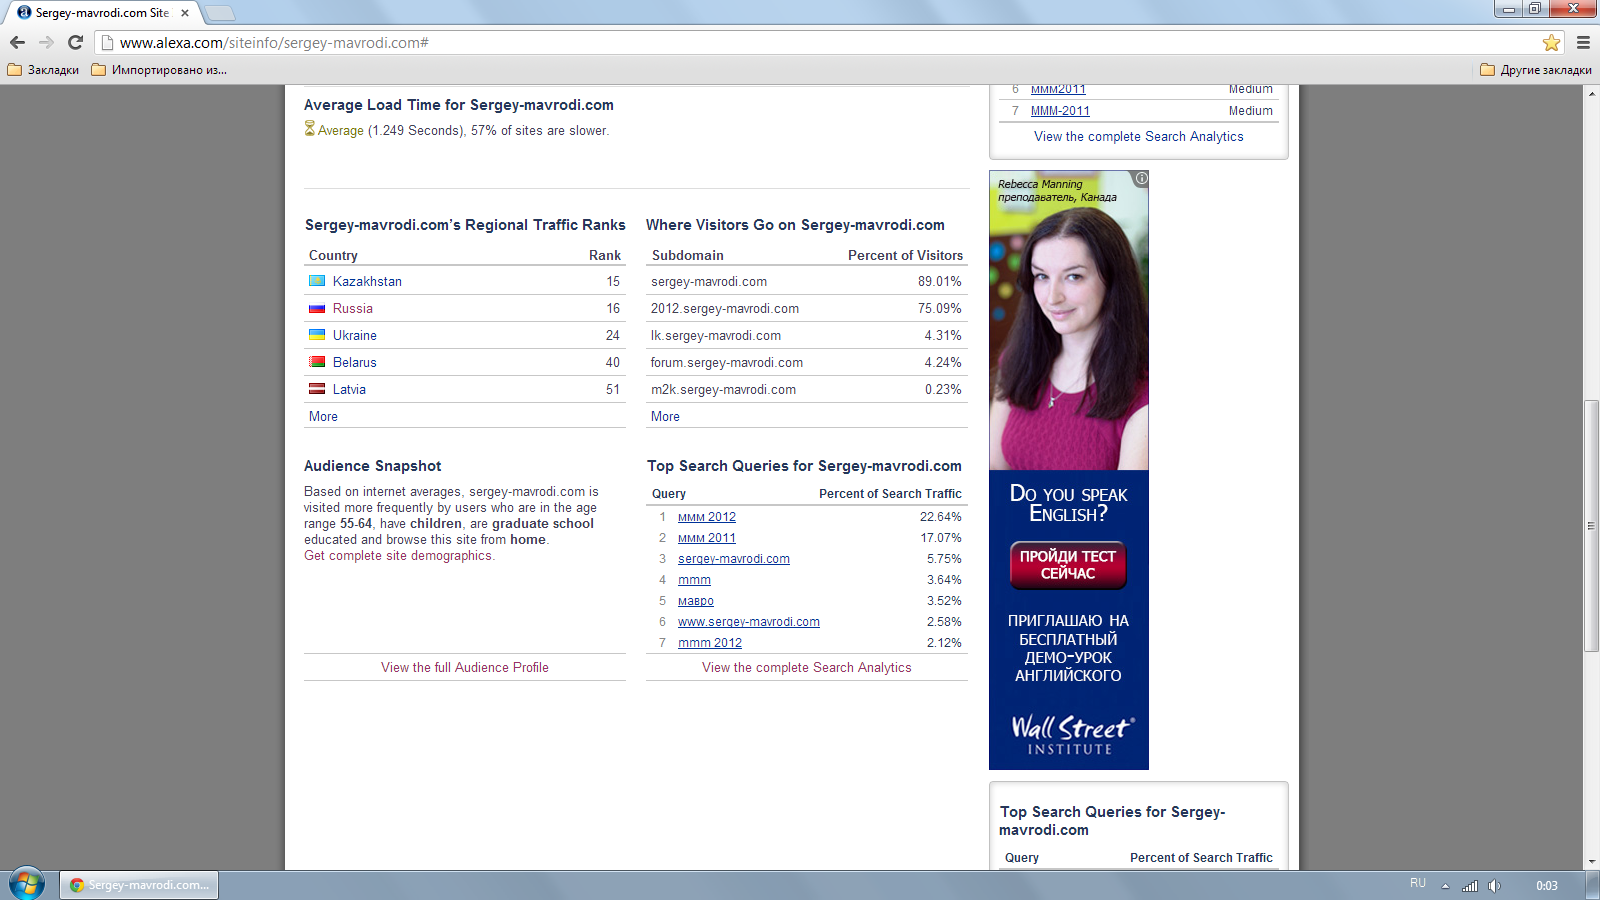Click View the full Audience Profile

465,667
